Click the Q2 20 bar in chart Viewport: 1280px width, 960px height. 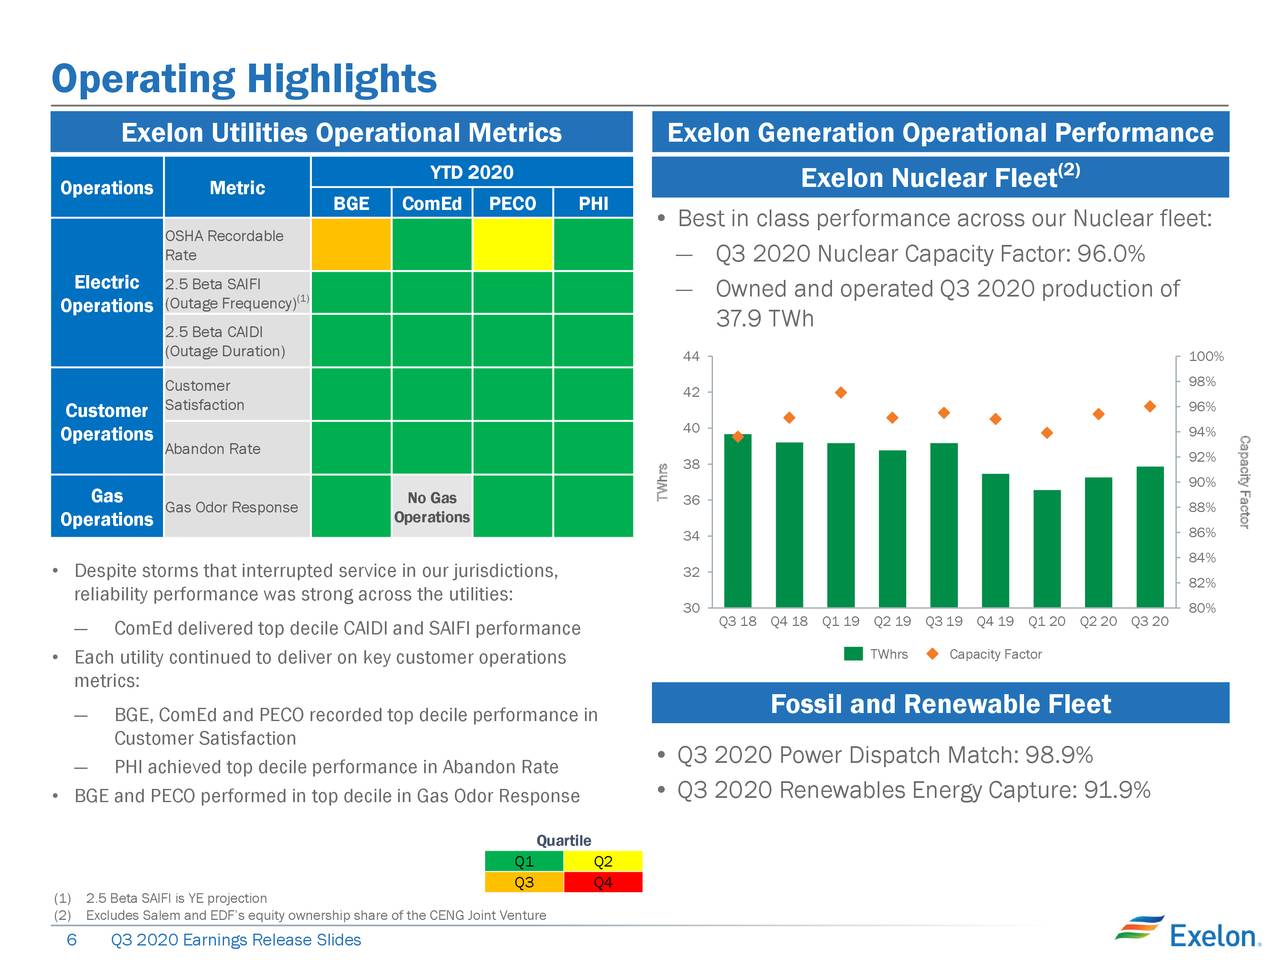(x=1098, y=542)
